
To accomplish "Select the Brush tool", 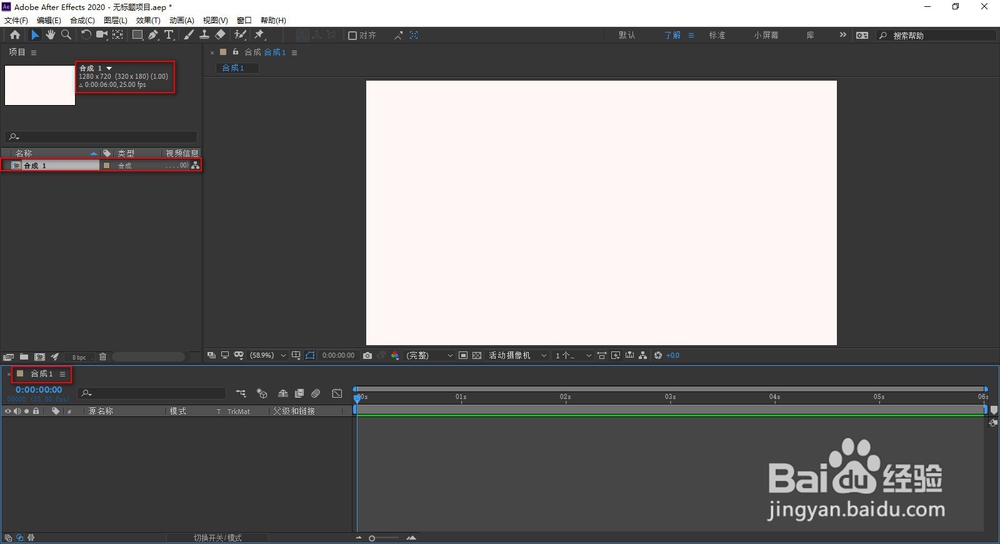I will coord(189,35).
